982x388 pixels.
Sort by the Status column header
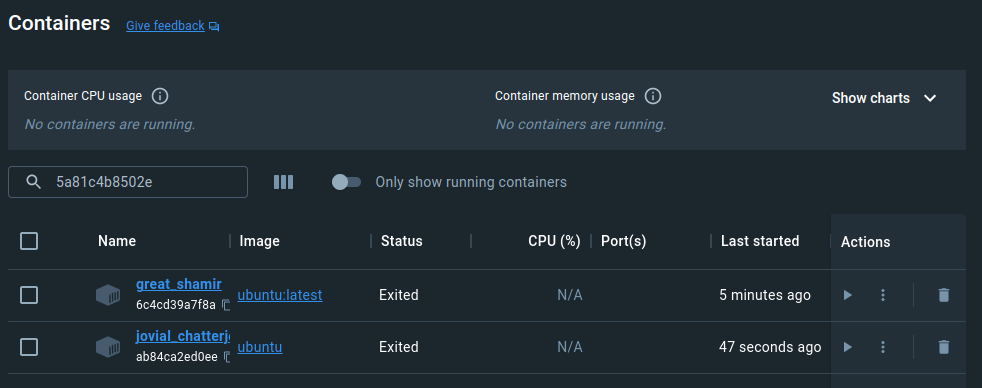click(x=401, y=241)
